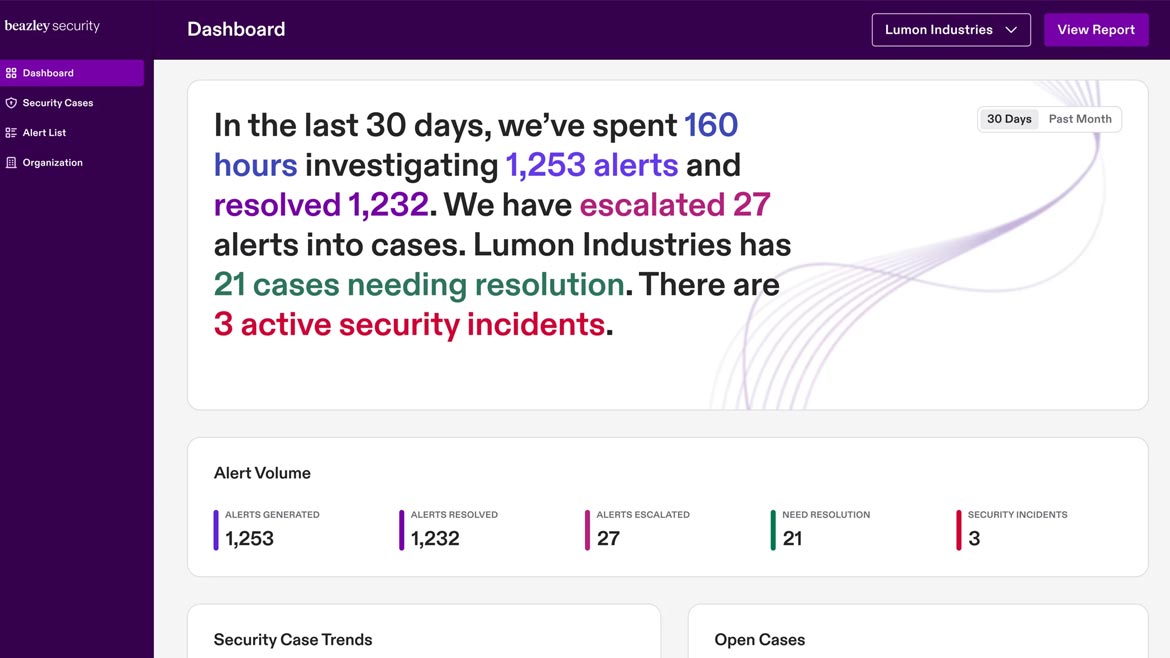This screenshot has width=1170, height=658.
Task: Click the Alerts Escalated 27 stat
Action: [608, 538]
